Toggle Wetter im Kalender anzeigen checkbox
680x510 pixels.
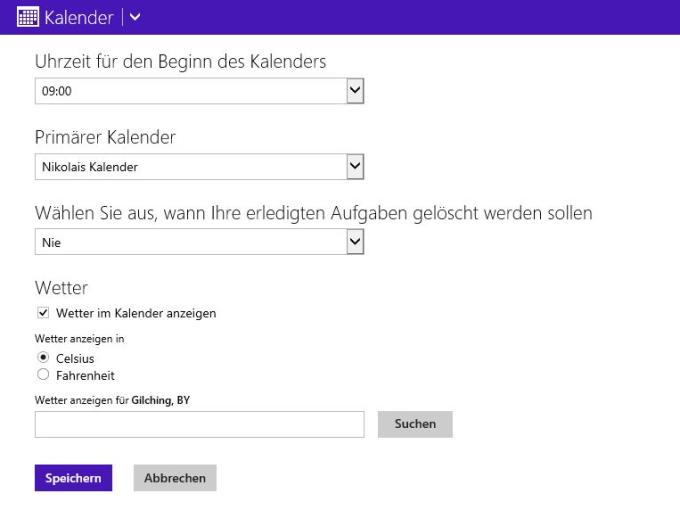coord(43,313)
